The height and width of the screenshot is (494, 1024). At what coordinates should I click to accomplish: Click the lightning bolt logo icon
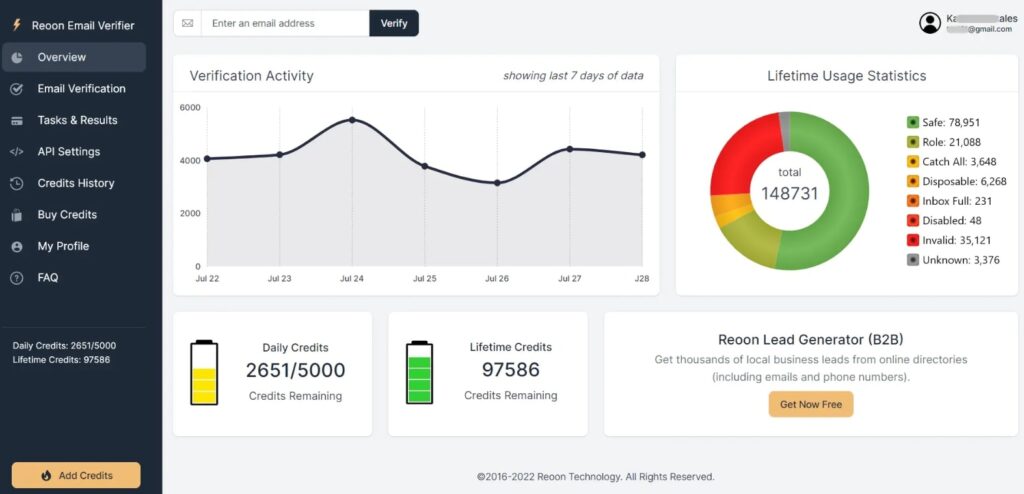click(x=17, y=25)
